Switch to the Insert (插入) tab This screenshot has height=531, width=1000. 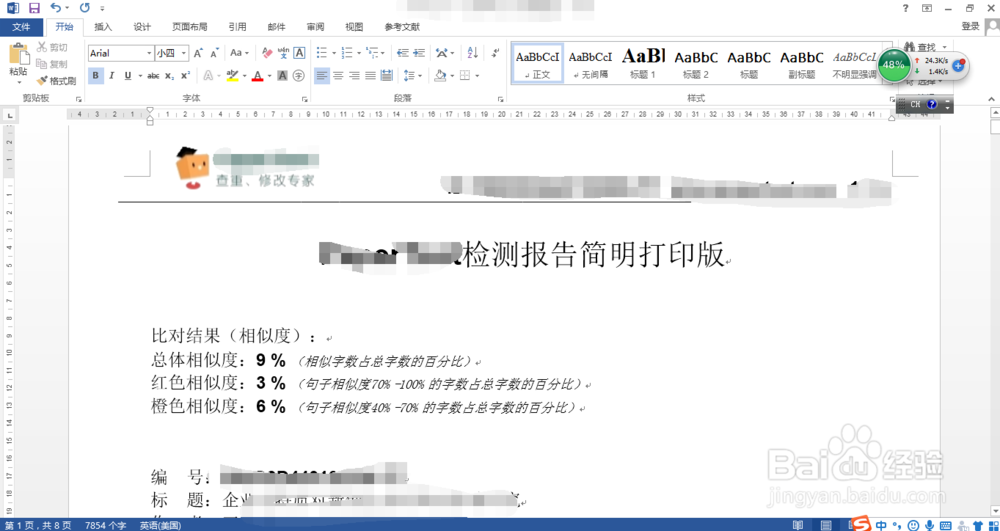103,27
